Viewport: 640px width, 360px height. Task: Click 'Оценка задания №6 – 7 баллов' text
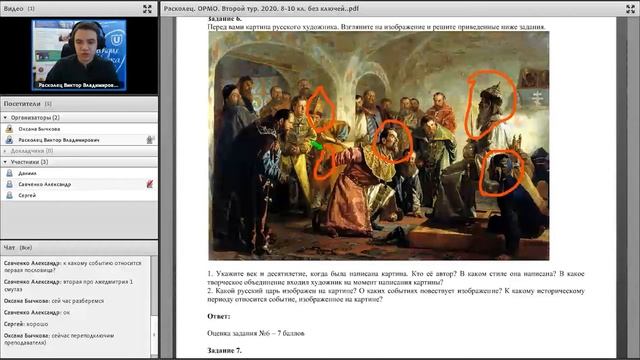pos(256,333)
